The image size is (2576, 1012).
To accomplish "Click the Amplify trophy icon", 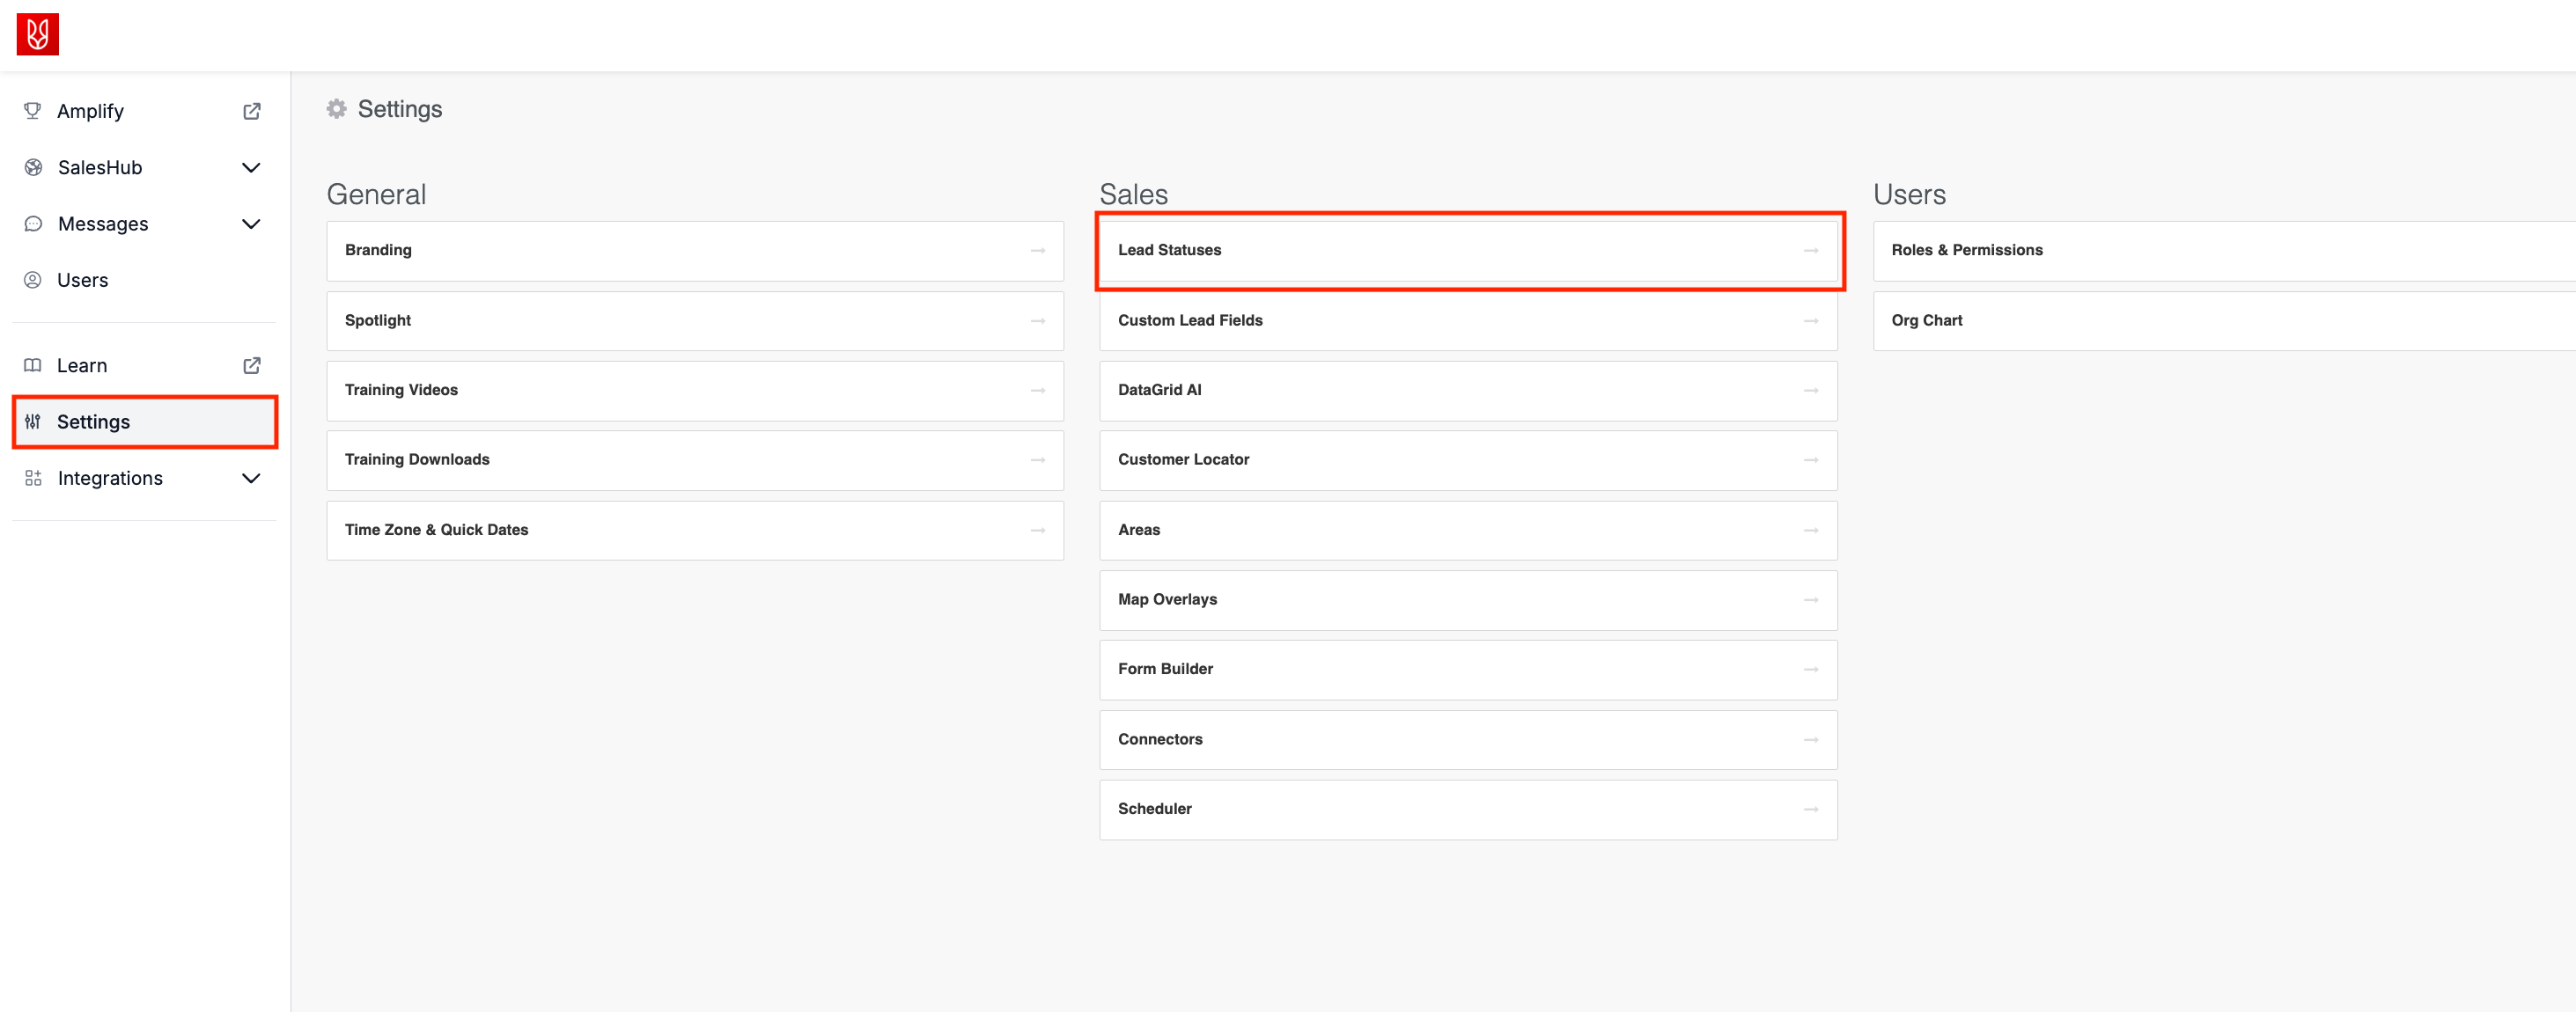I will coord(33,111).
